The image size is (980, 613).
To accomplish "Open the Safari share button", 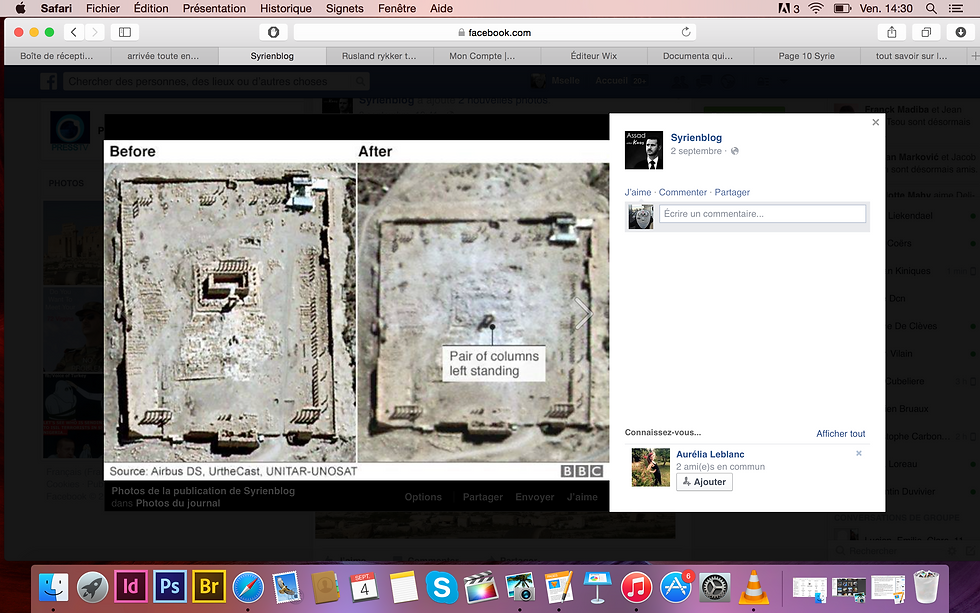I will 892,32.
